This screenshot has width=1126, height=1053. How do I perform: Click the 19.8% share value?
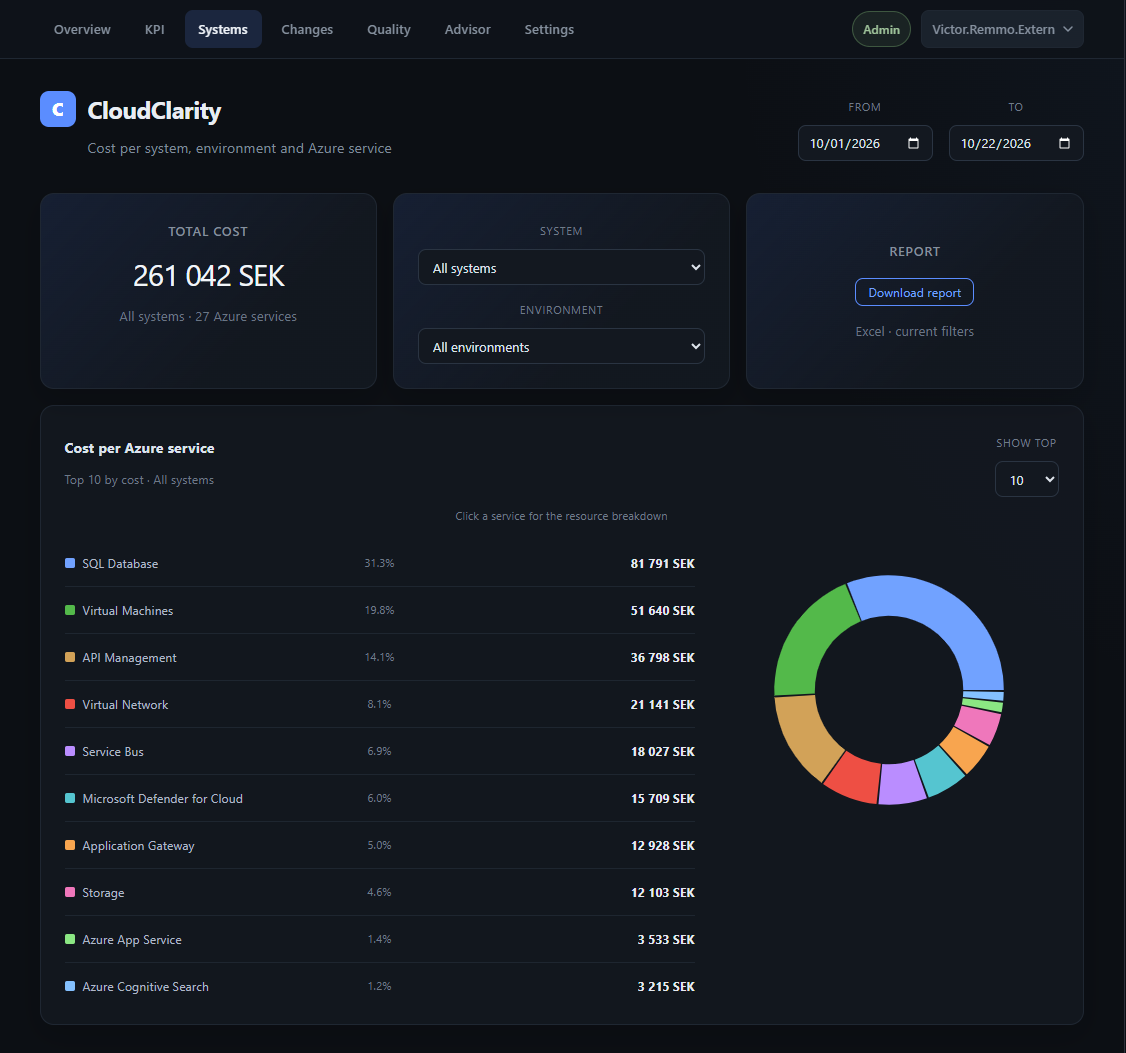pyautogui.click(x=379, y=610)
